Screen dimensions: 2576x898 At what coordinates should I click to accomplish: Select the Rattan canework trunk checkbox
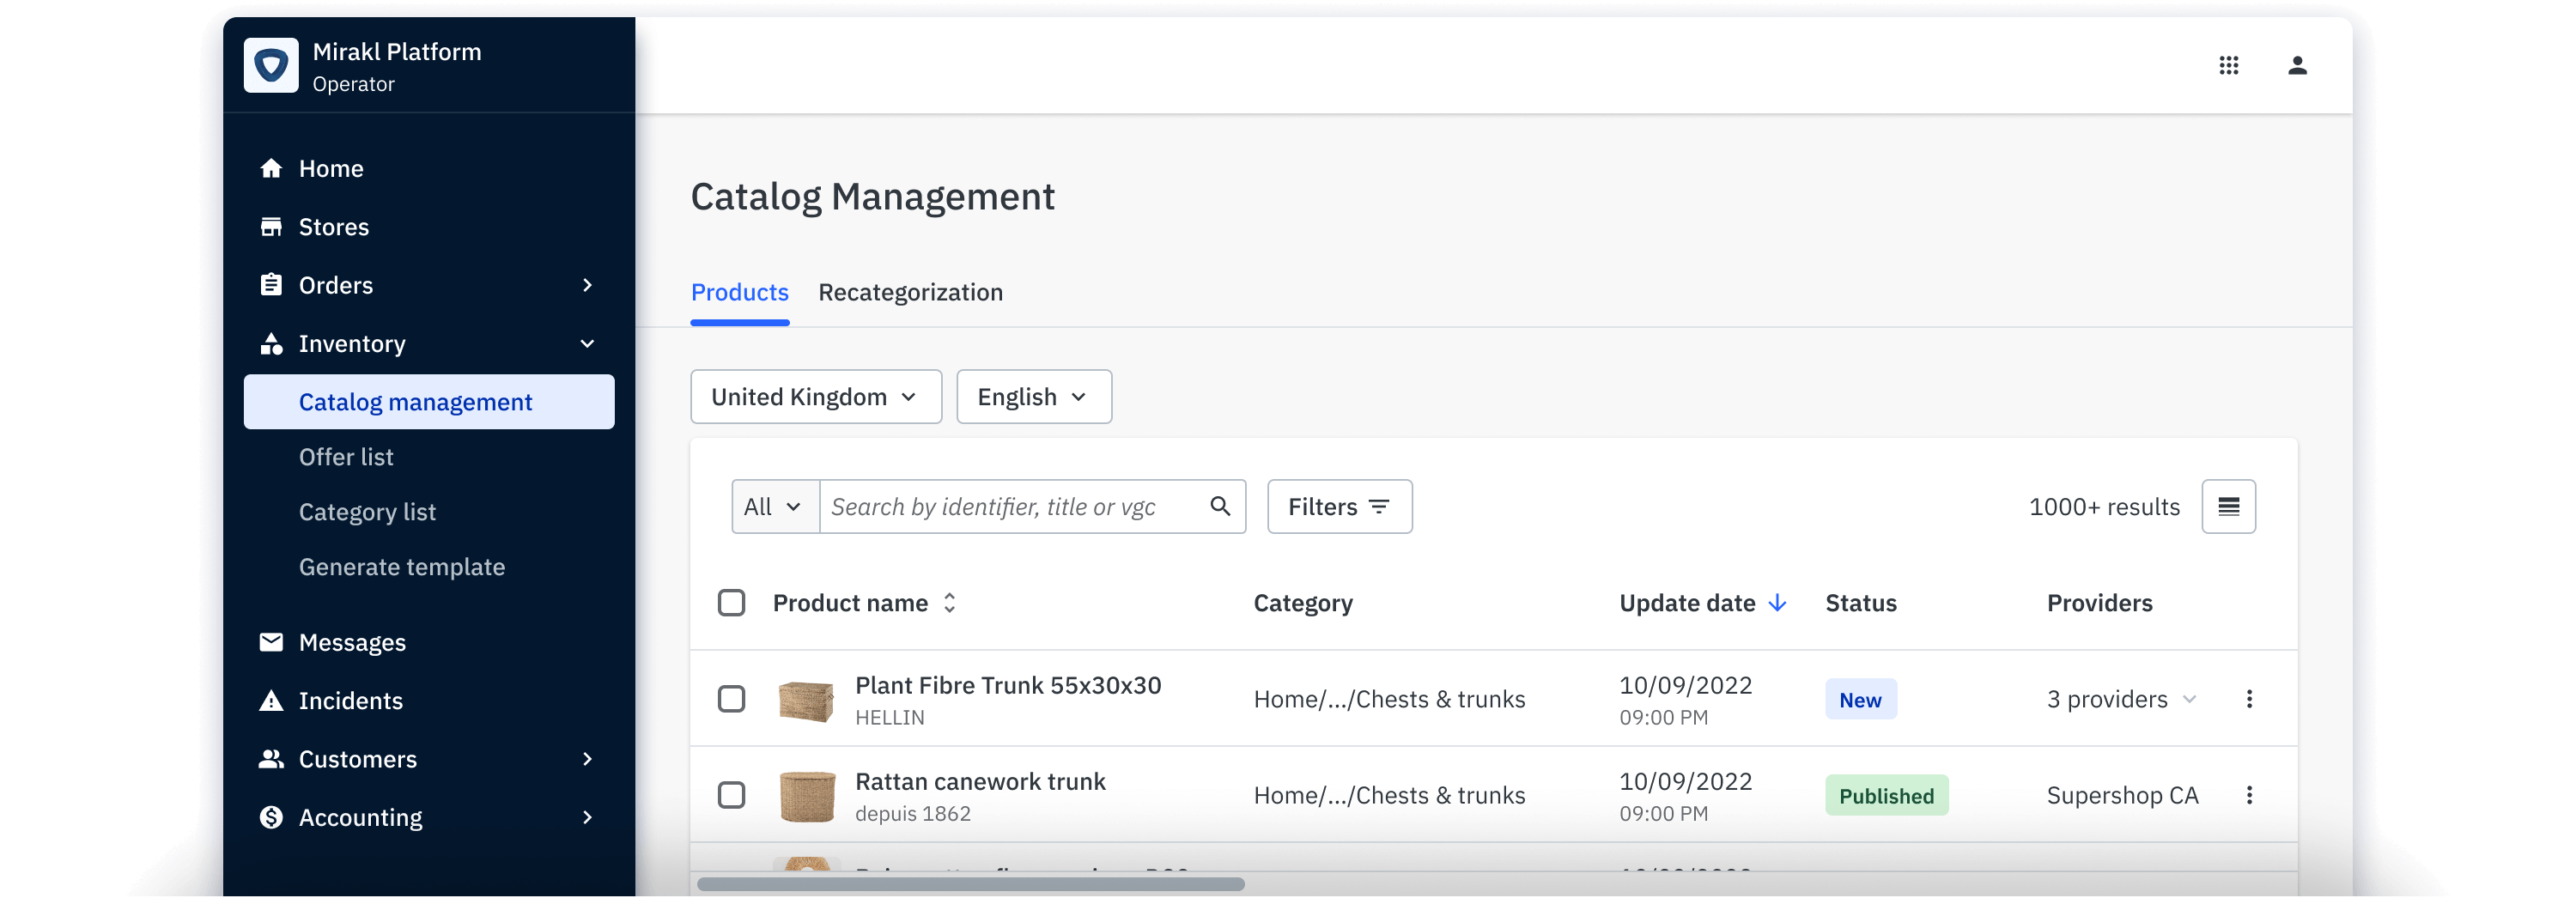(732, 795)
